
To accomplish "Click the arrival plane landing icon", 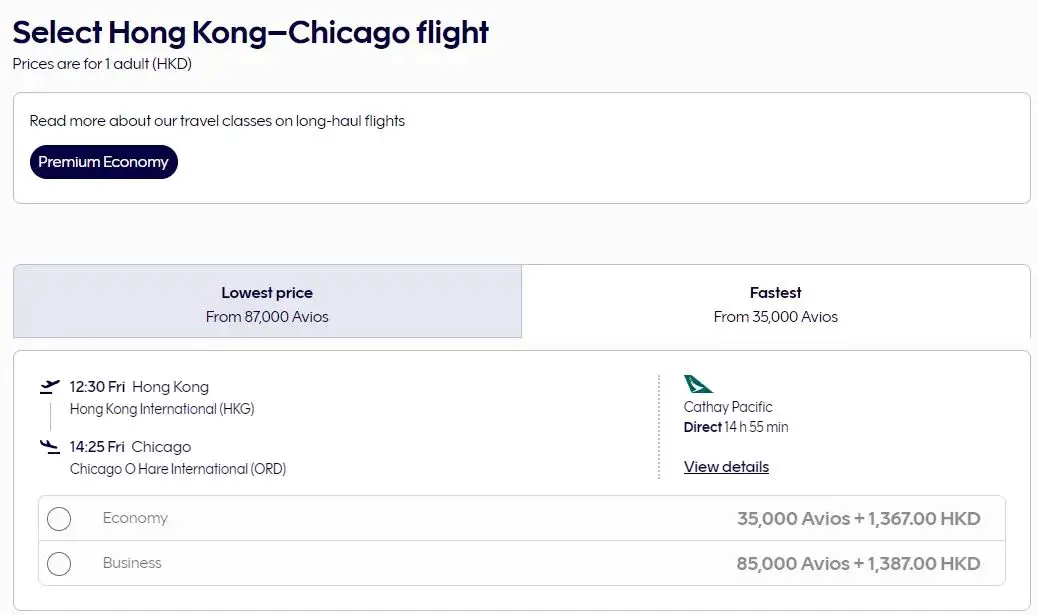I will click(50, 446).
